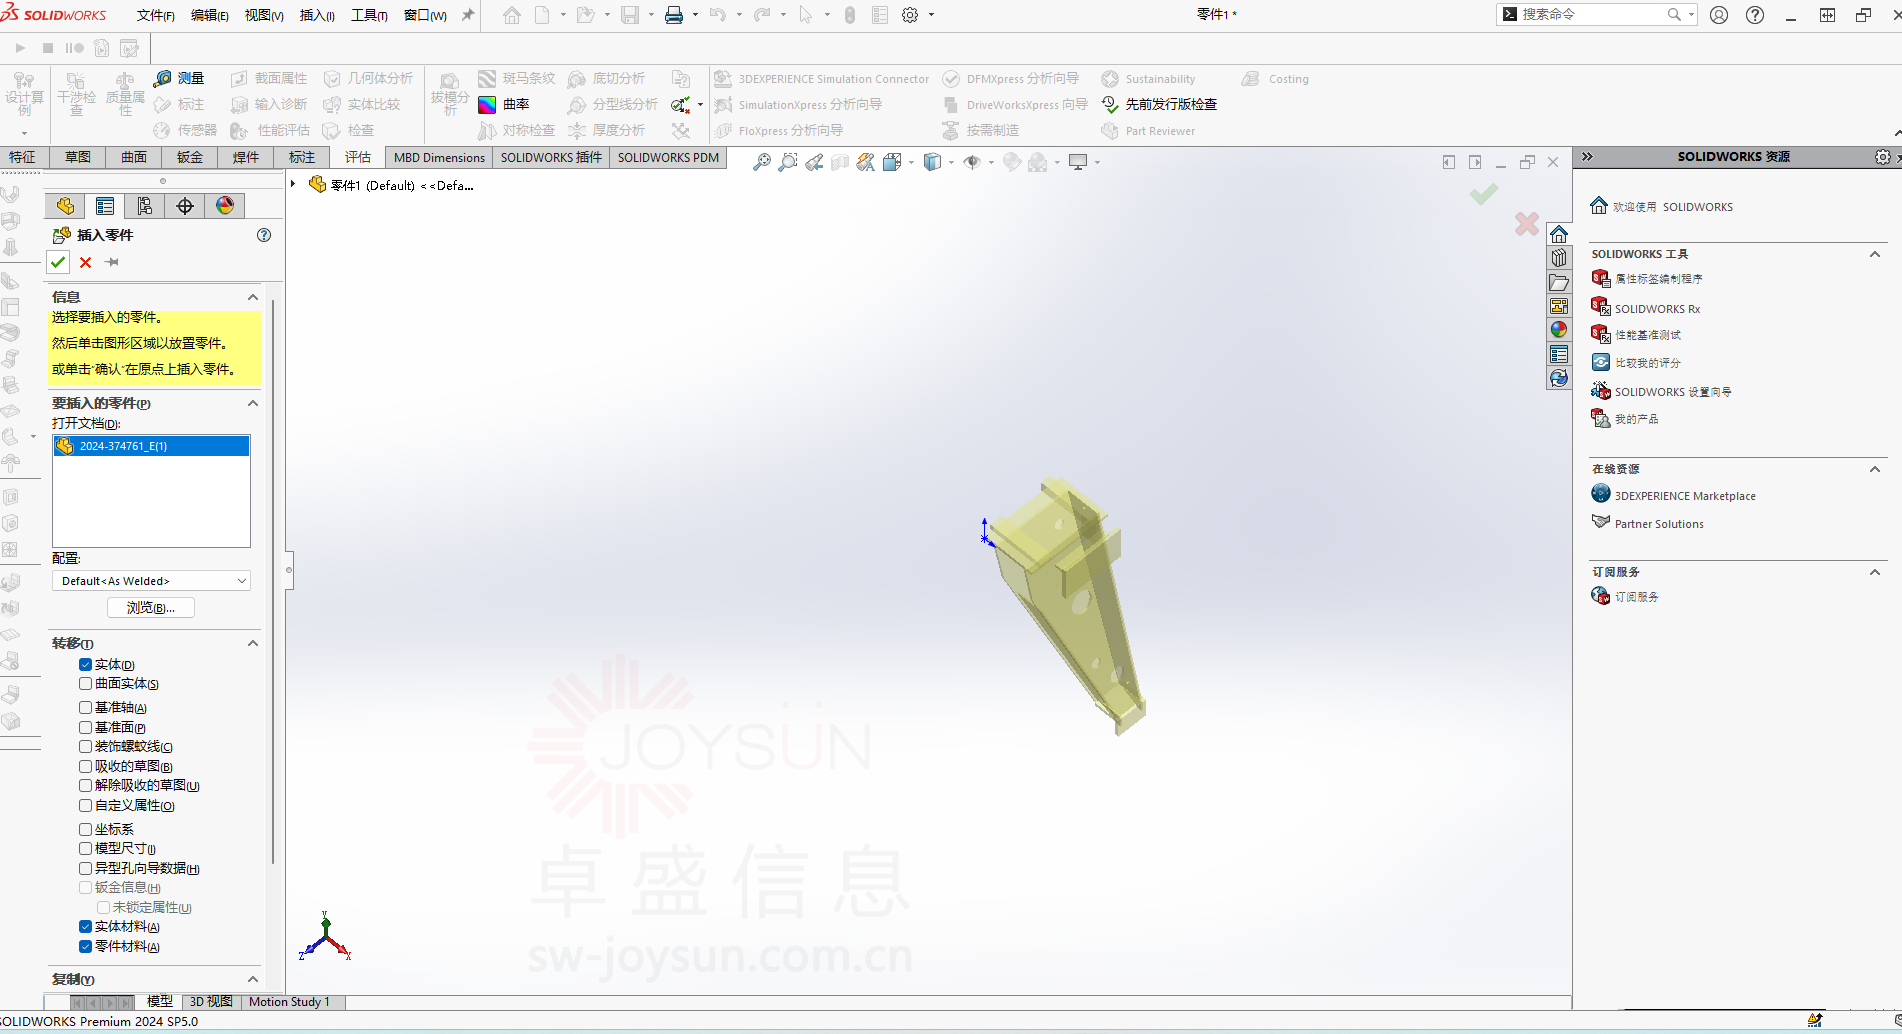The width and height of the screenshot is (1902, 1034).
Task: Open the Appearances tab in task pane
Action: [1558, 330]
